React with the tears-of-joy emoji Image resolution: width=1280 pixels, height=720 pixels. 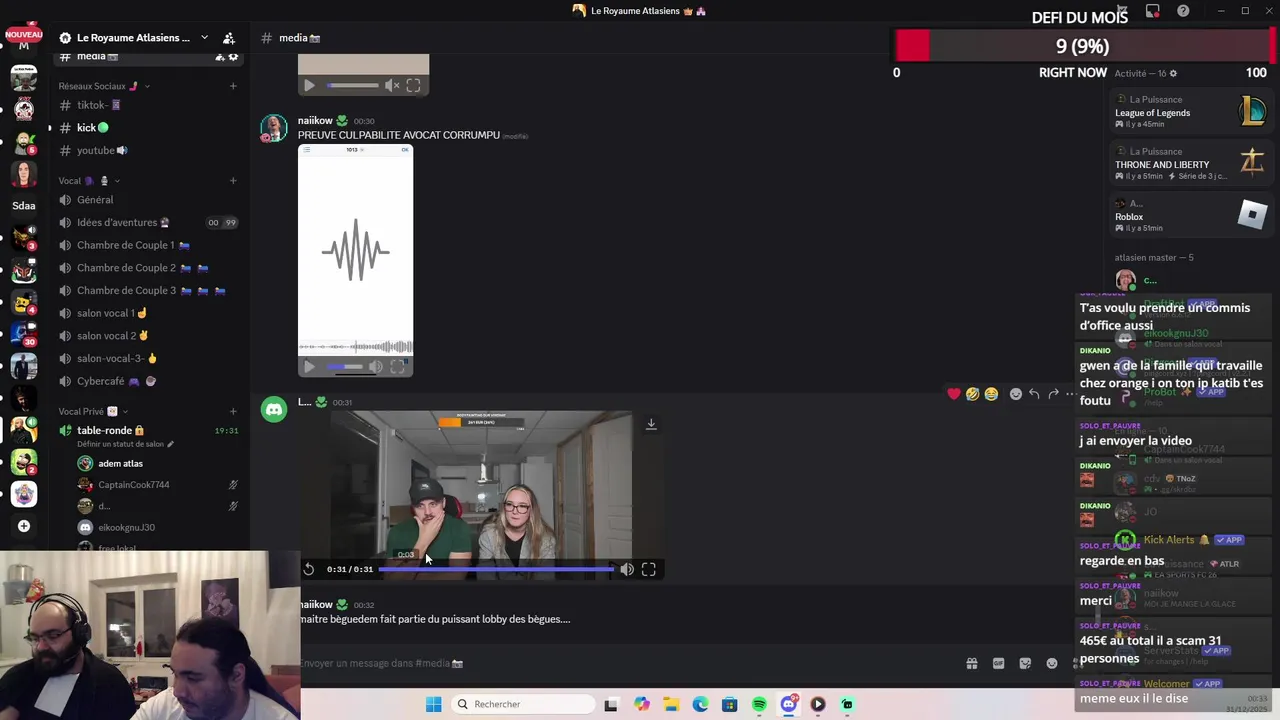coord(991,394)
